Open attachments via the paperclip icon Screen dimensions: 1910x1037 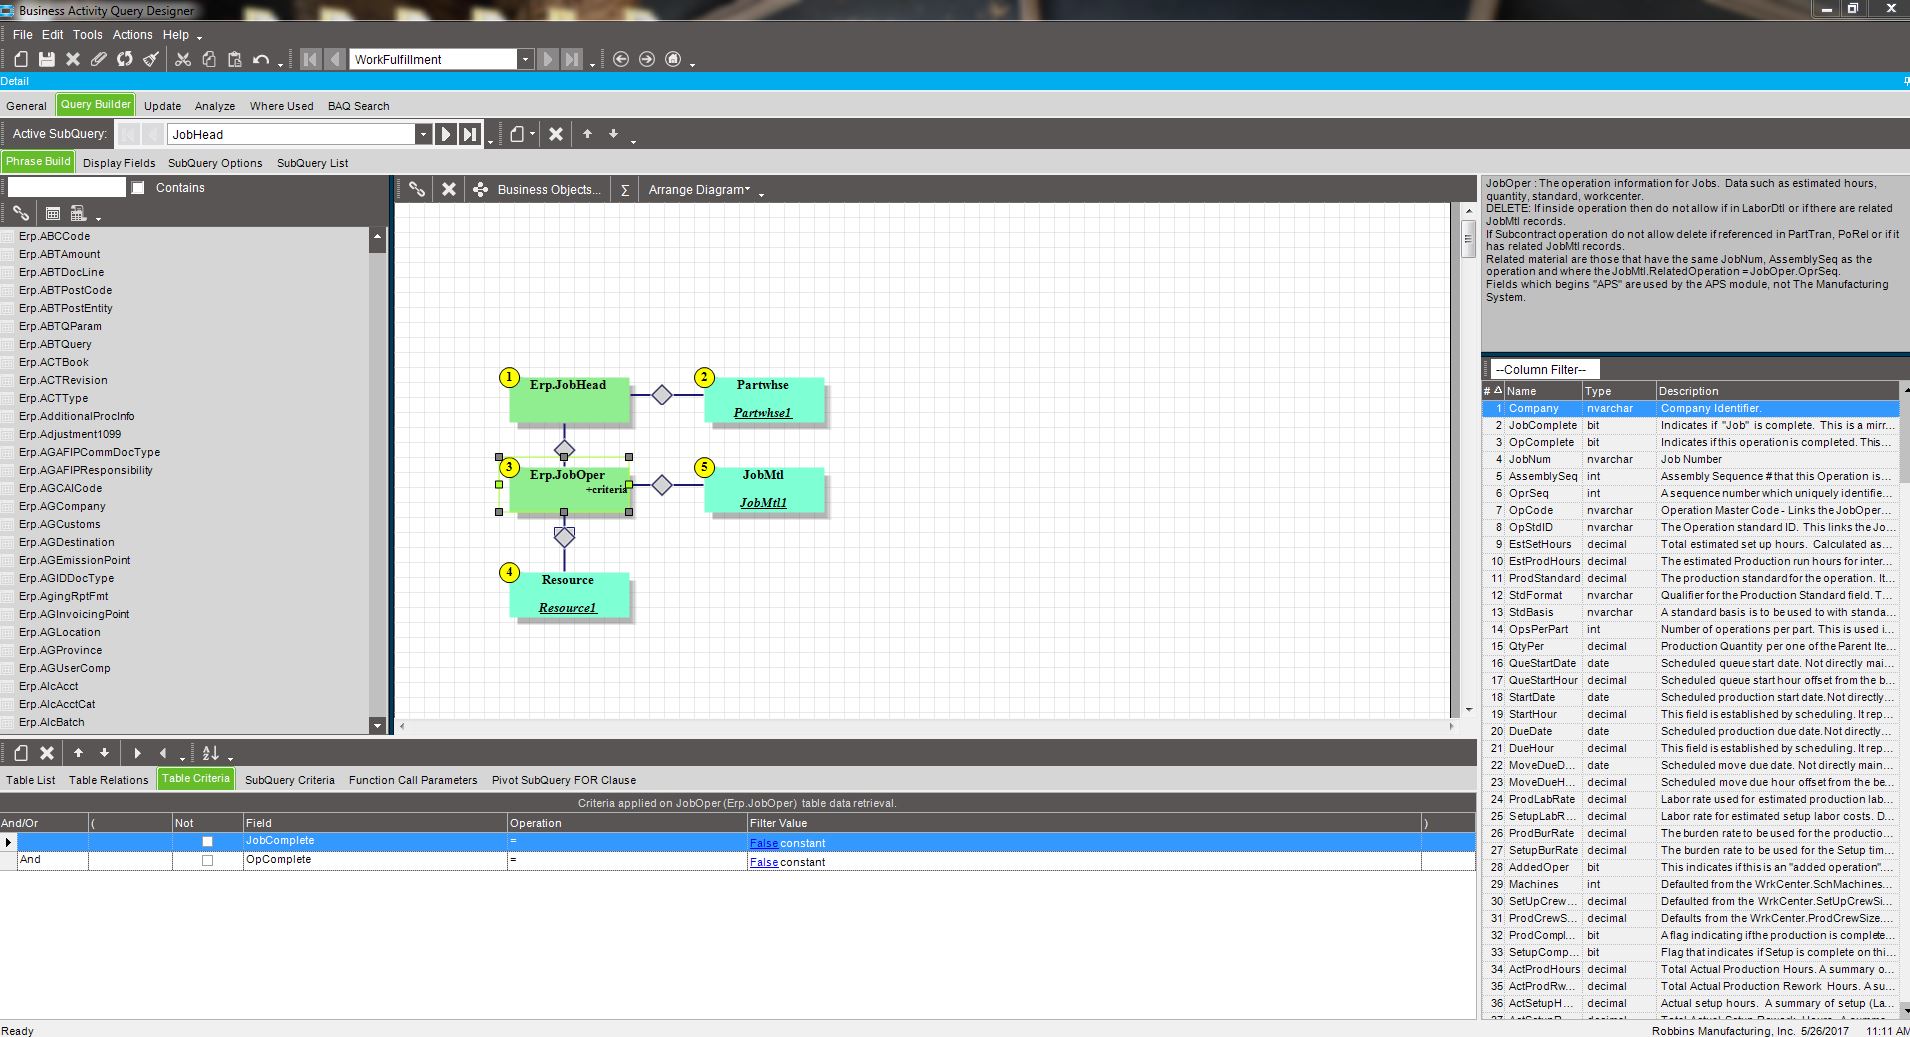[x=99, y=59]
